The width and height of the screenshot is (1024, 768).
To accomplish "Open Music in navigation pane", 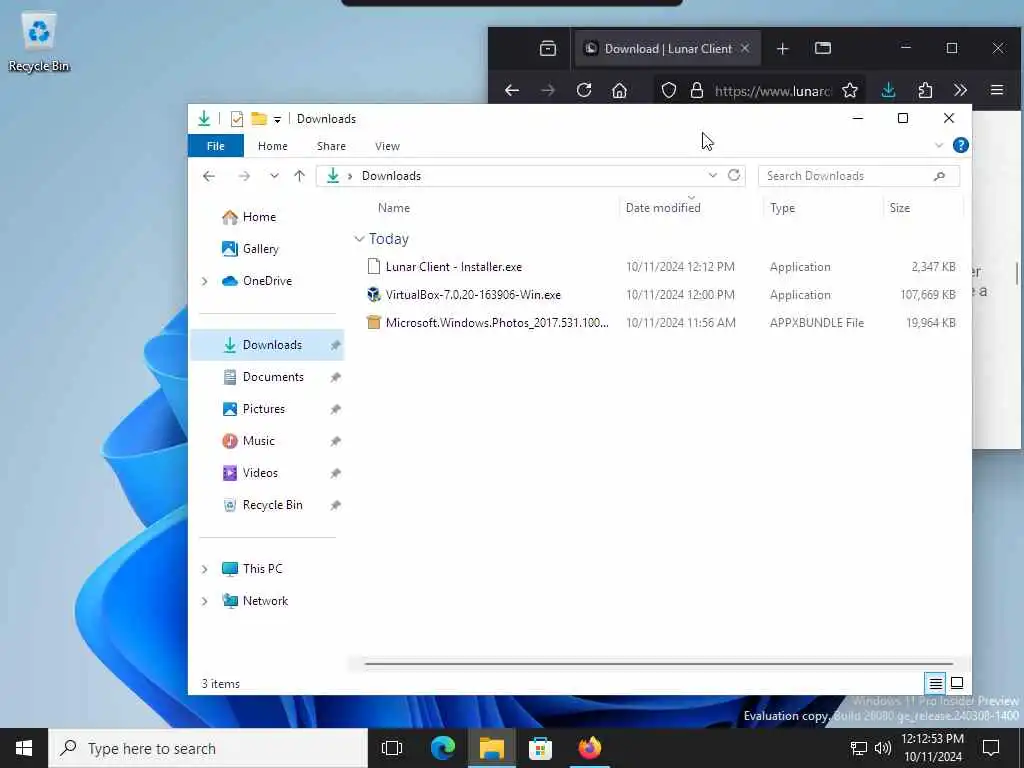I will pyautogui.click(x=258, y=441).
